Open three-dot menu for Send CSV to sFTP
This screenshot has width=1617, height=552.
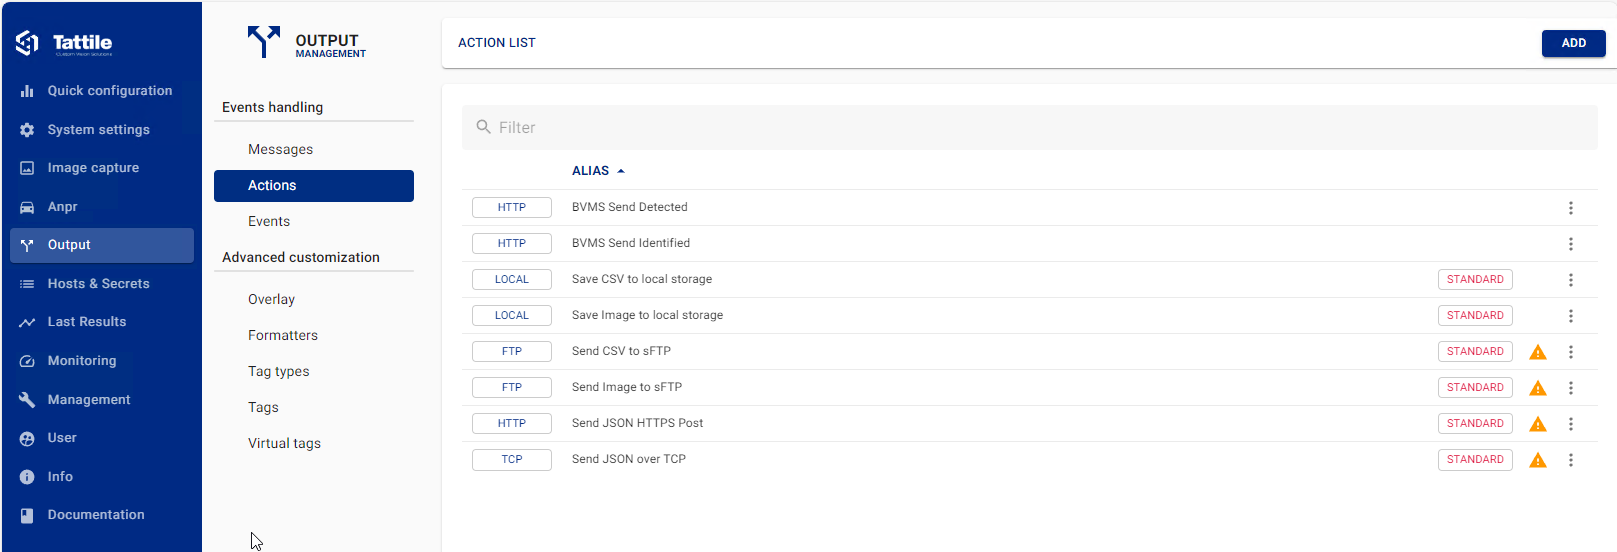tap(1571, 352)
